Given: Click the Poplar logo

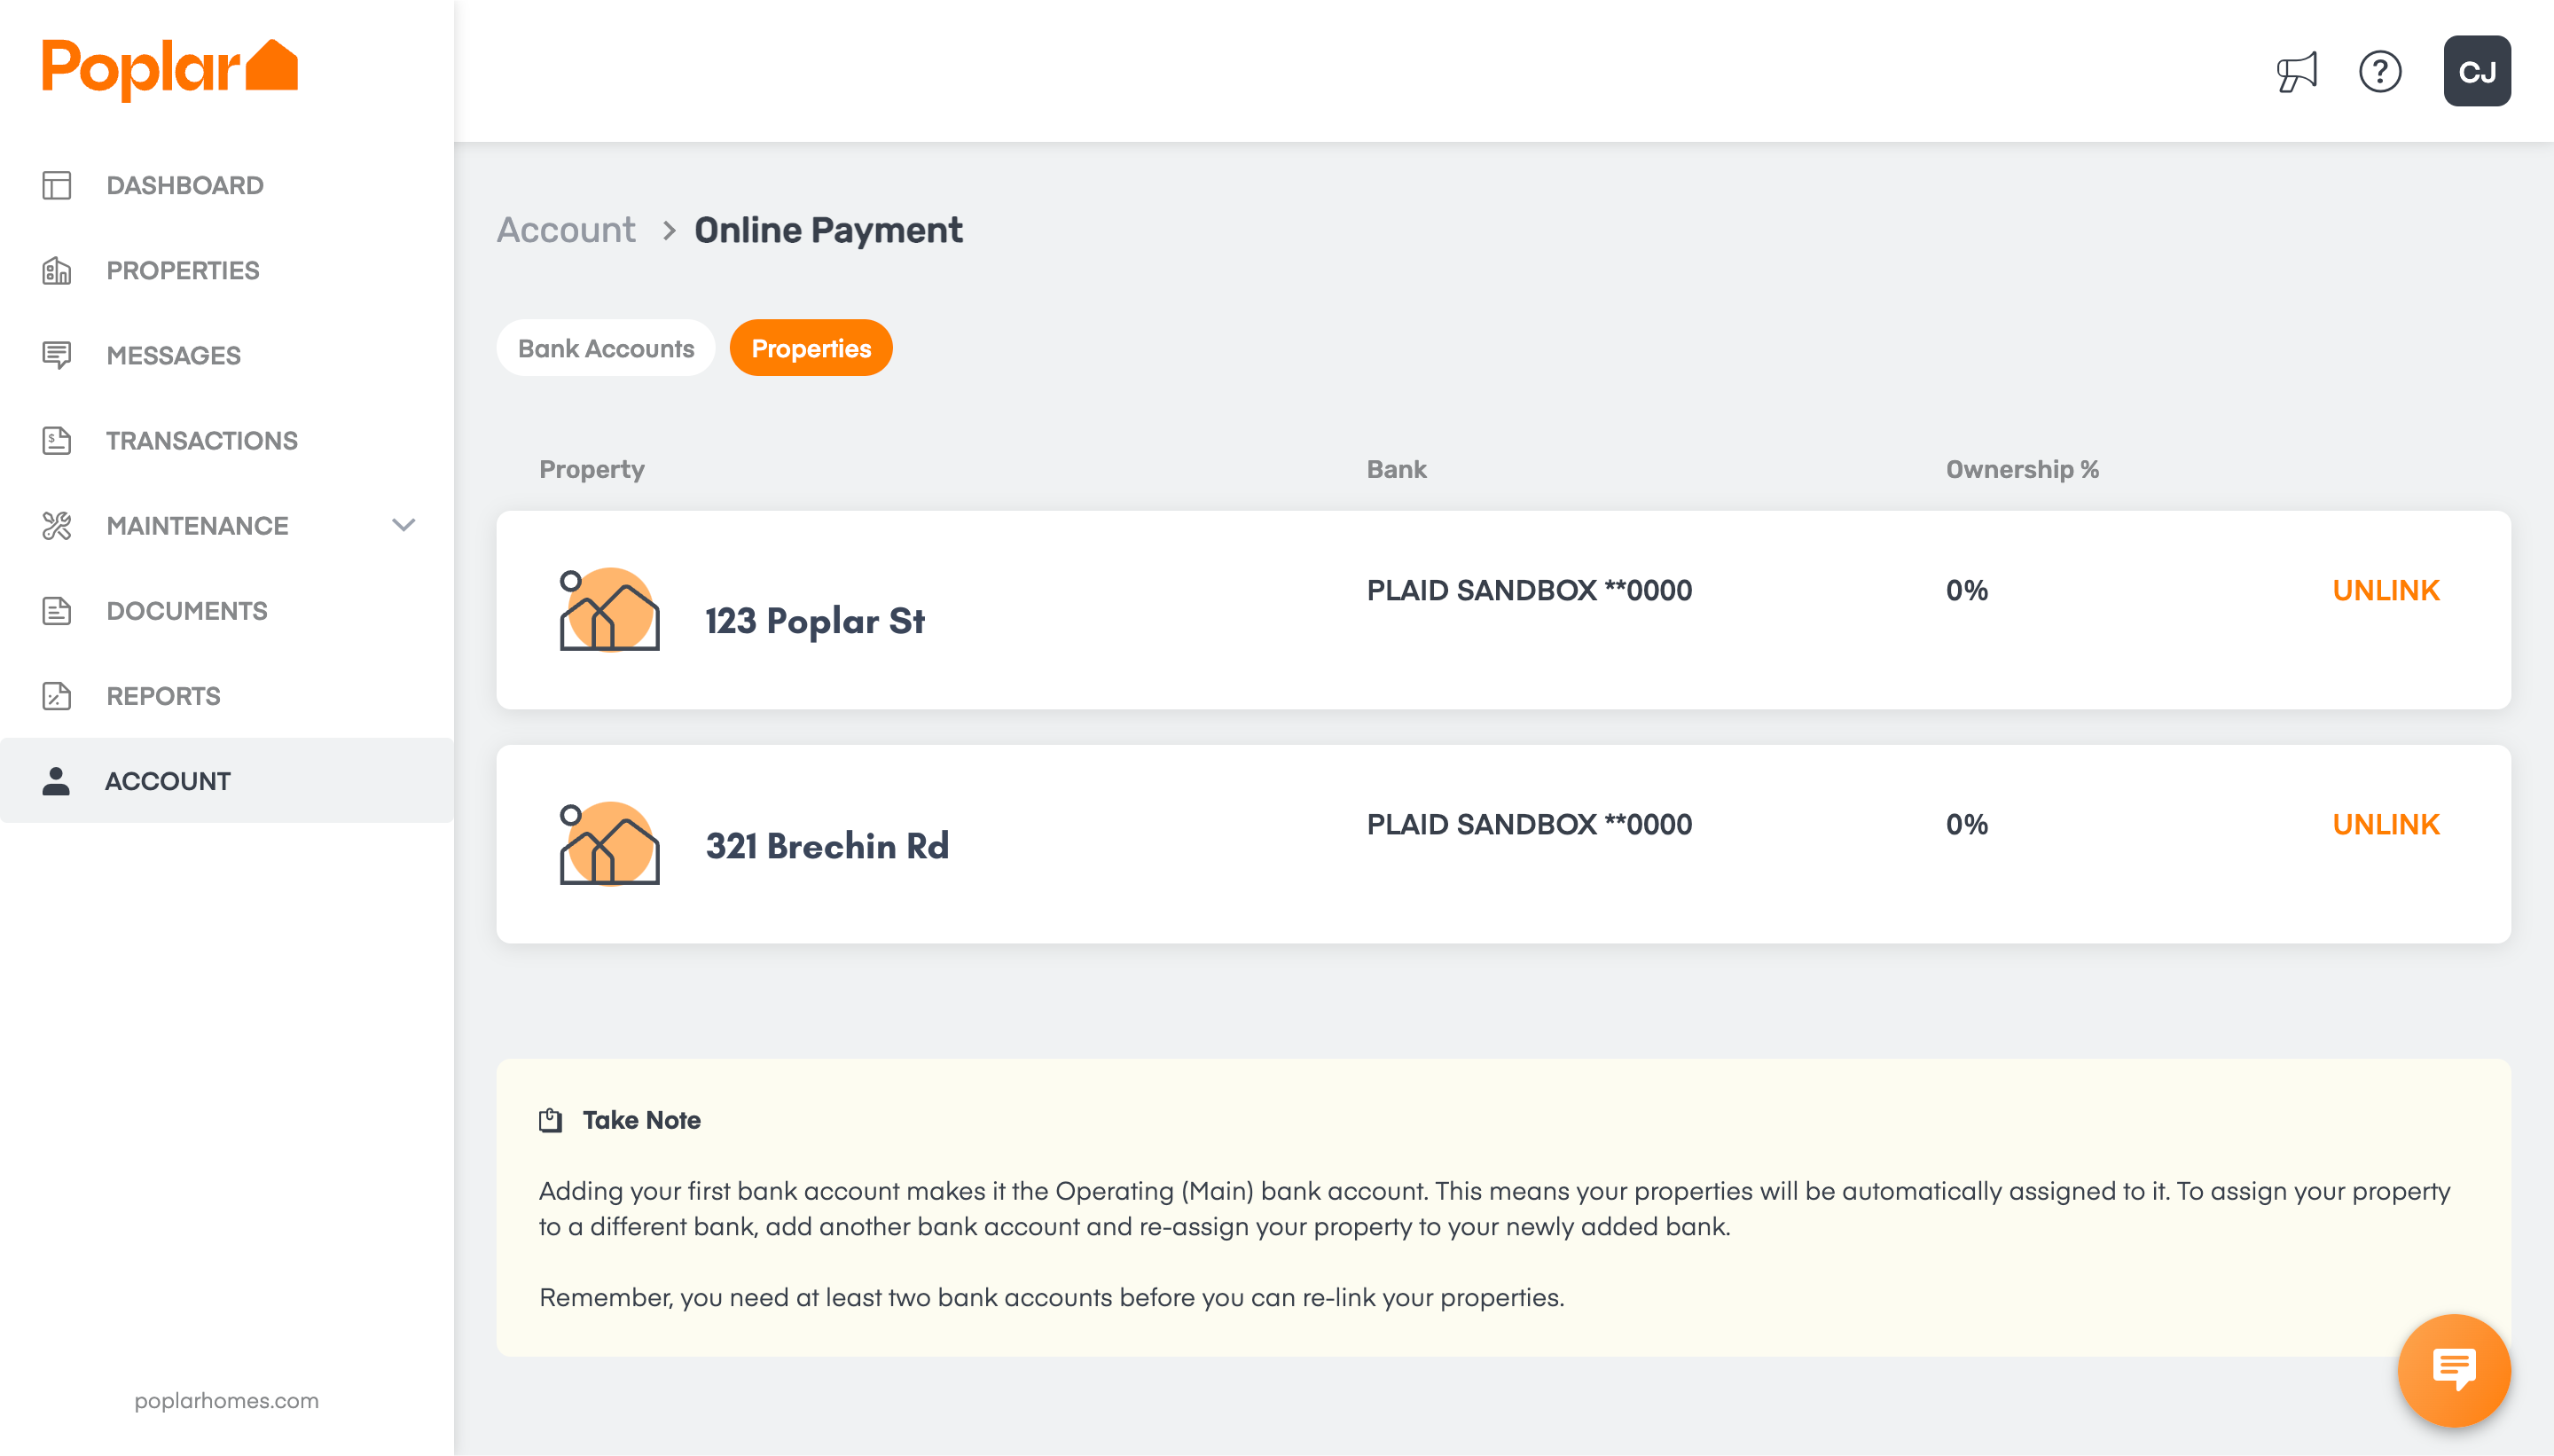Looking at the screenshot, I should (x=170, y=69).
